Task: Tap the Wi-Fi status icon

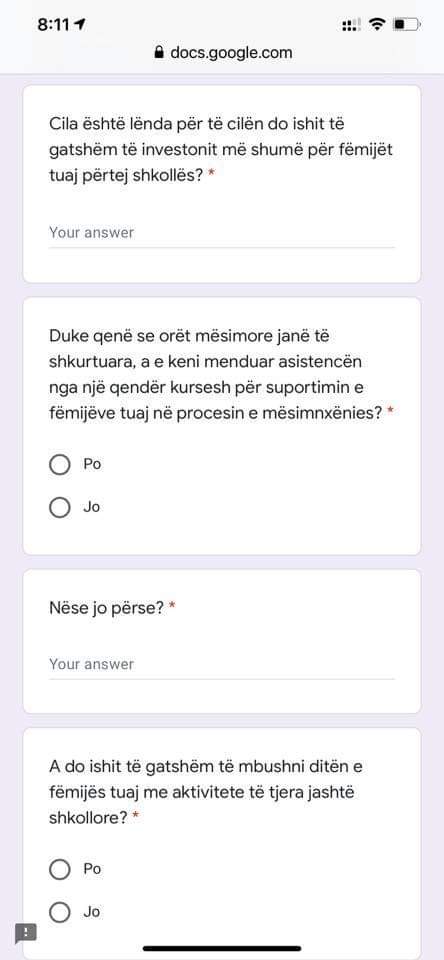Action: (378, 24)
